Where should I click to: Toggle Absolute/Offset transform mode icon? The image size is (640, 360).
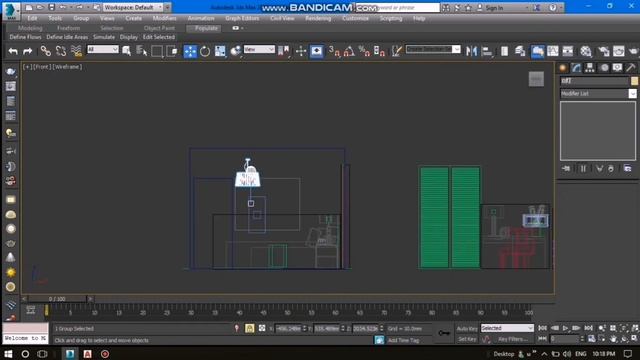coord(262,328)
